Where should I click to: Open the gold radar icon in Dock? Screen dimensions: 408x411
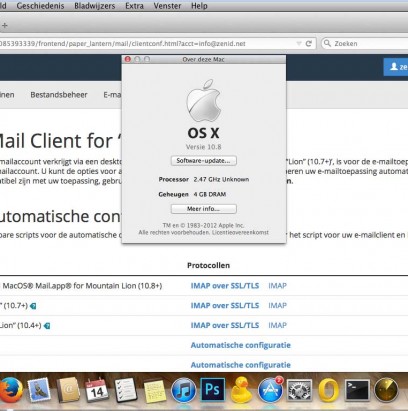[x=386, y=390]
